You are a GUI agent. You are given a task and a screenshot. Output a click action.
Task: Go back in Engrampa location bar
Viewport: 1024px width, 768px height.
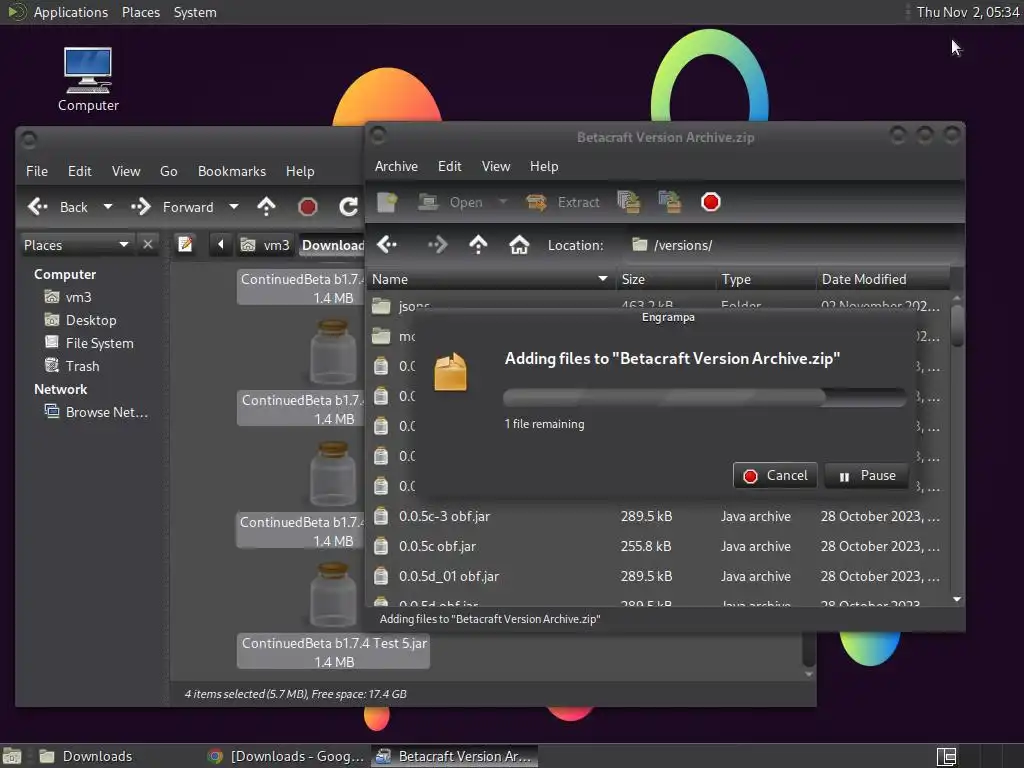(x=387, y=245)
